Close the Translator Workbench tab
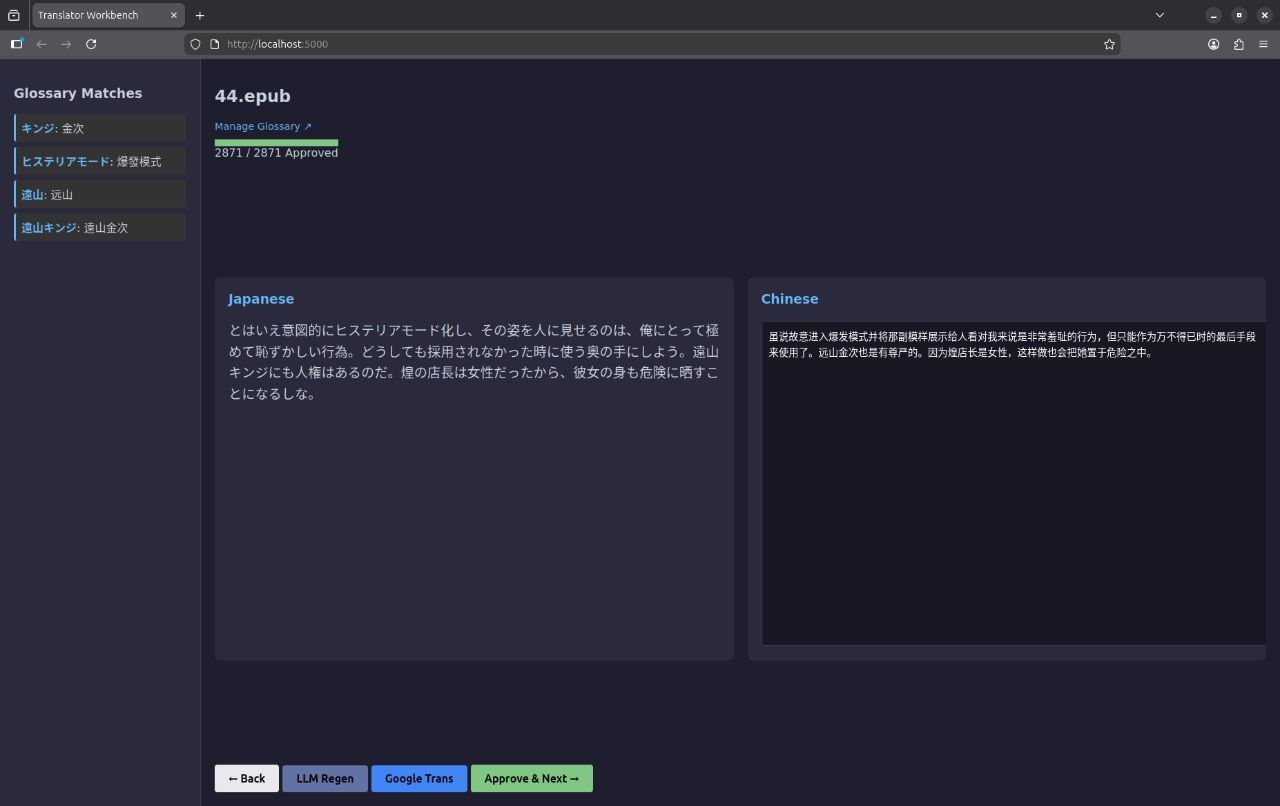1280x806 pixels. (x=173, y=15)
